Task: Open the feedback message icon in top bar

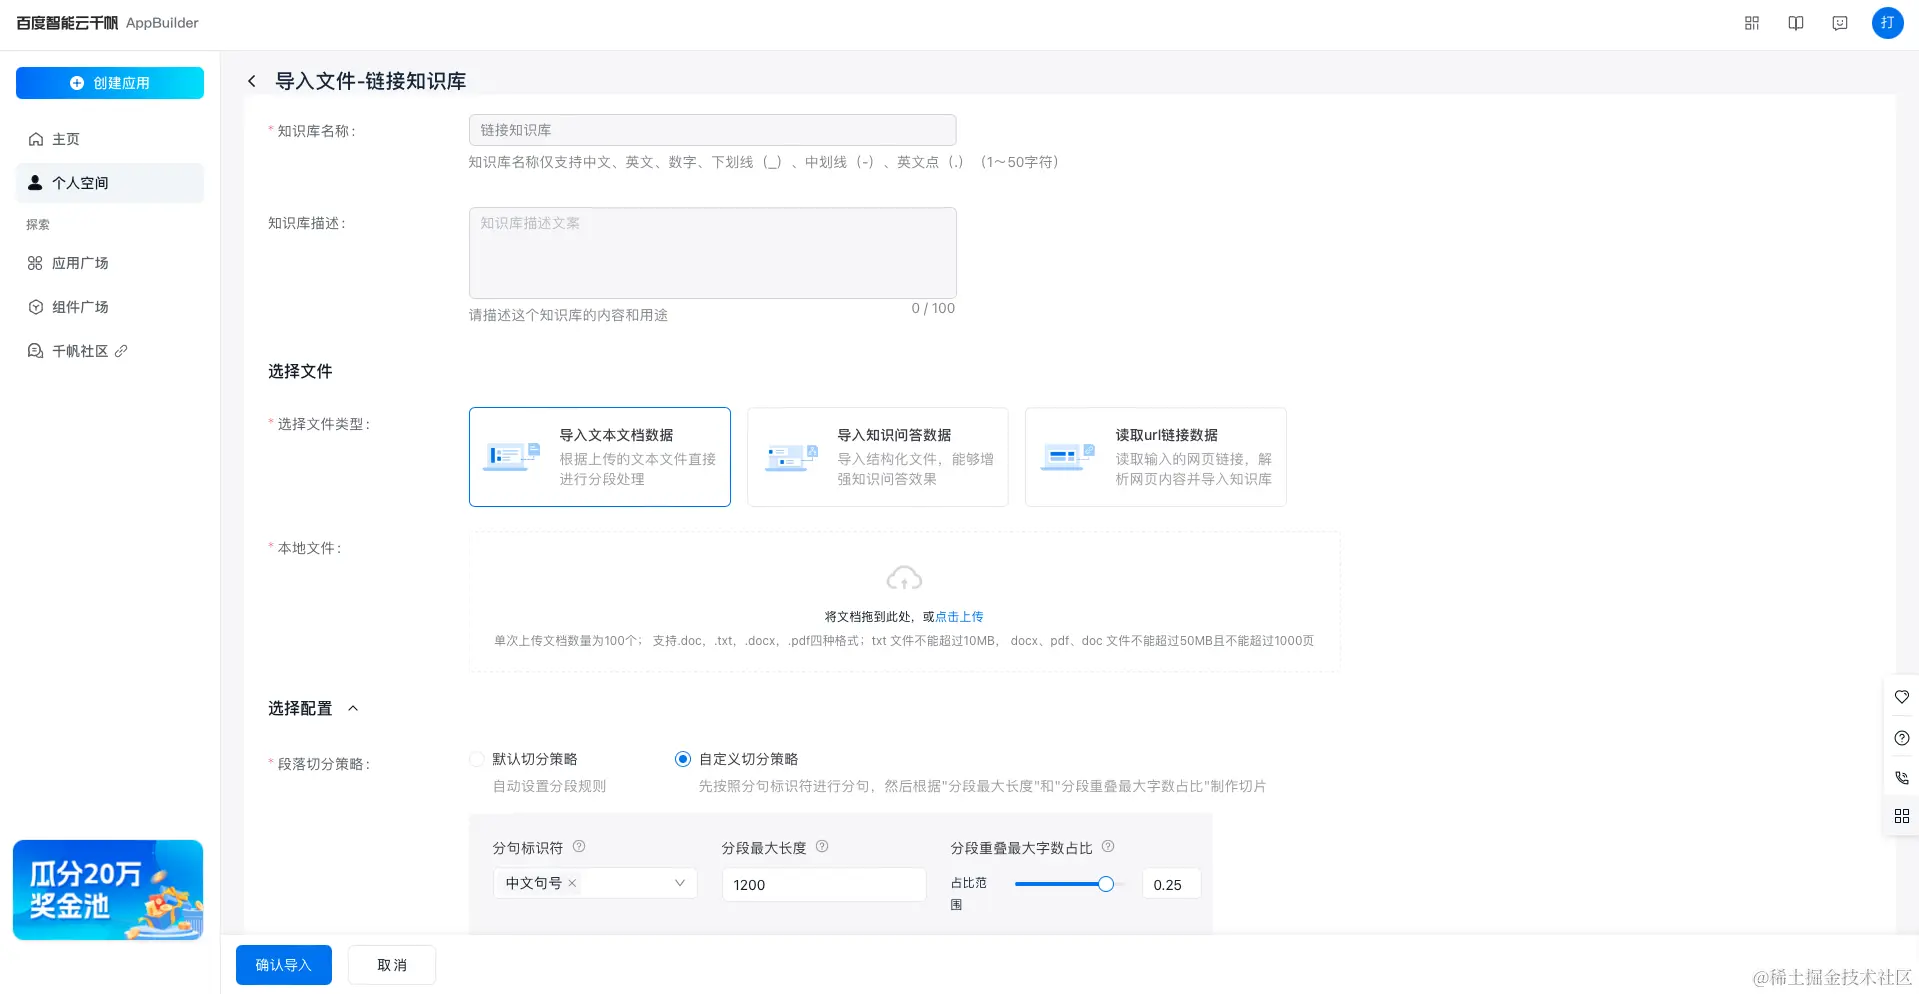Action: (1840, 23)
